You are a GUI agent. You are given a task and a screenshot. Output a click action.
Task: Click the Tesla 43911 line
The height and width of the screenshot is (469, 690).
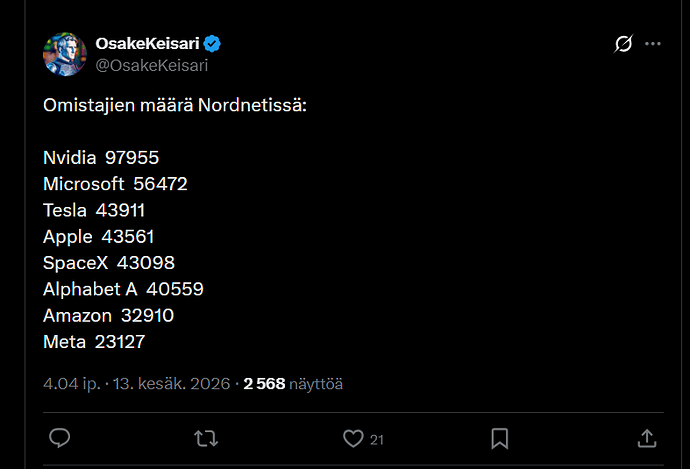(x=94, y=210)
